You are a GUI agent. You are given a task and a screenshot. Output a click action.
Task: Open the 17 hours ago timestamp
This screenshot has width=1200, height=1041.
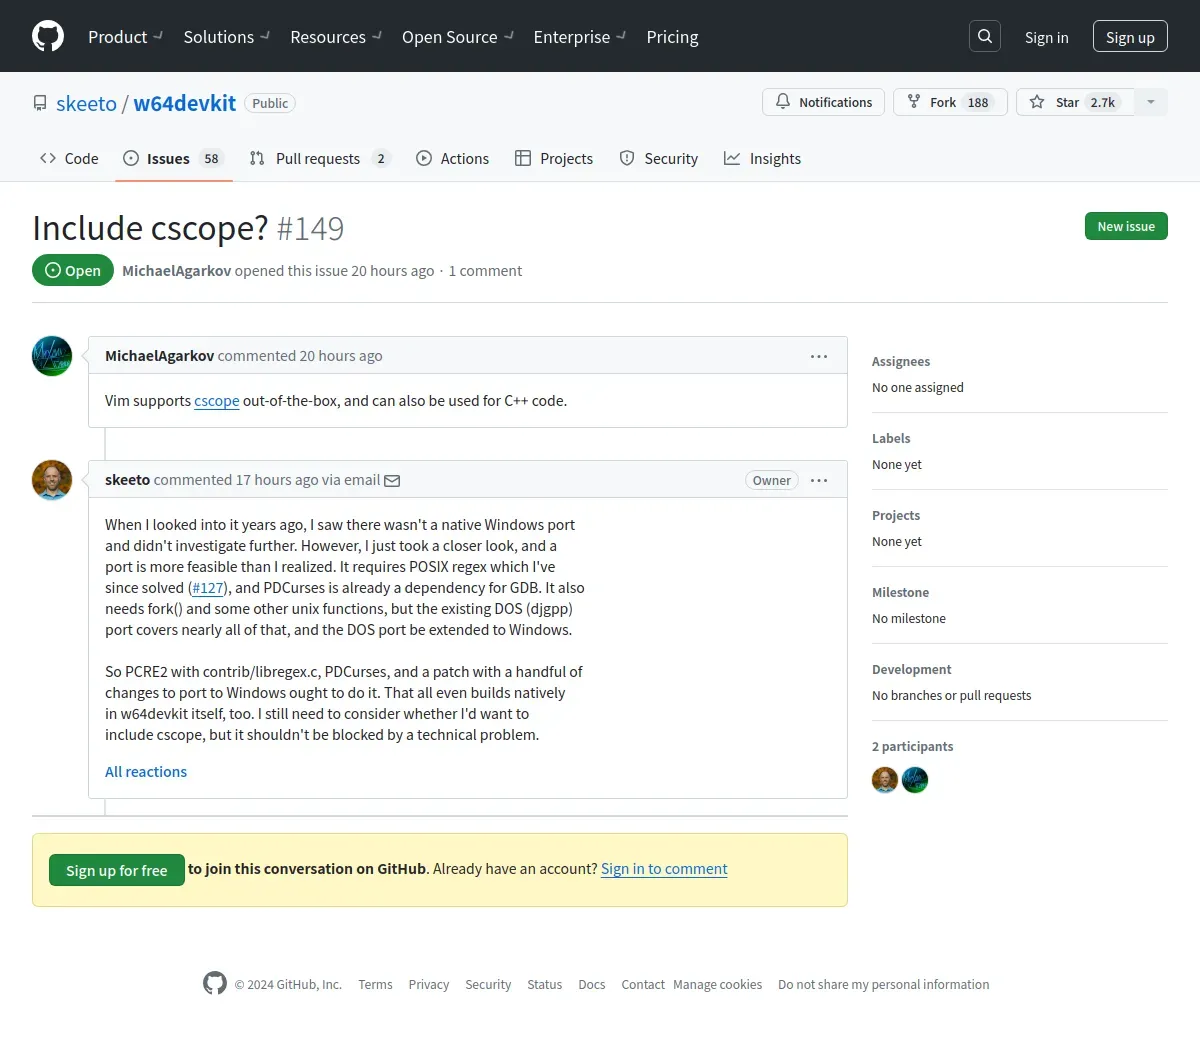(277, 479)
